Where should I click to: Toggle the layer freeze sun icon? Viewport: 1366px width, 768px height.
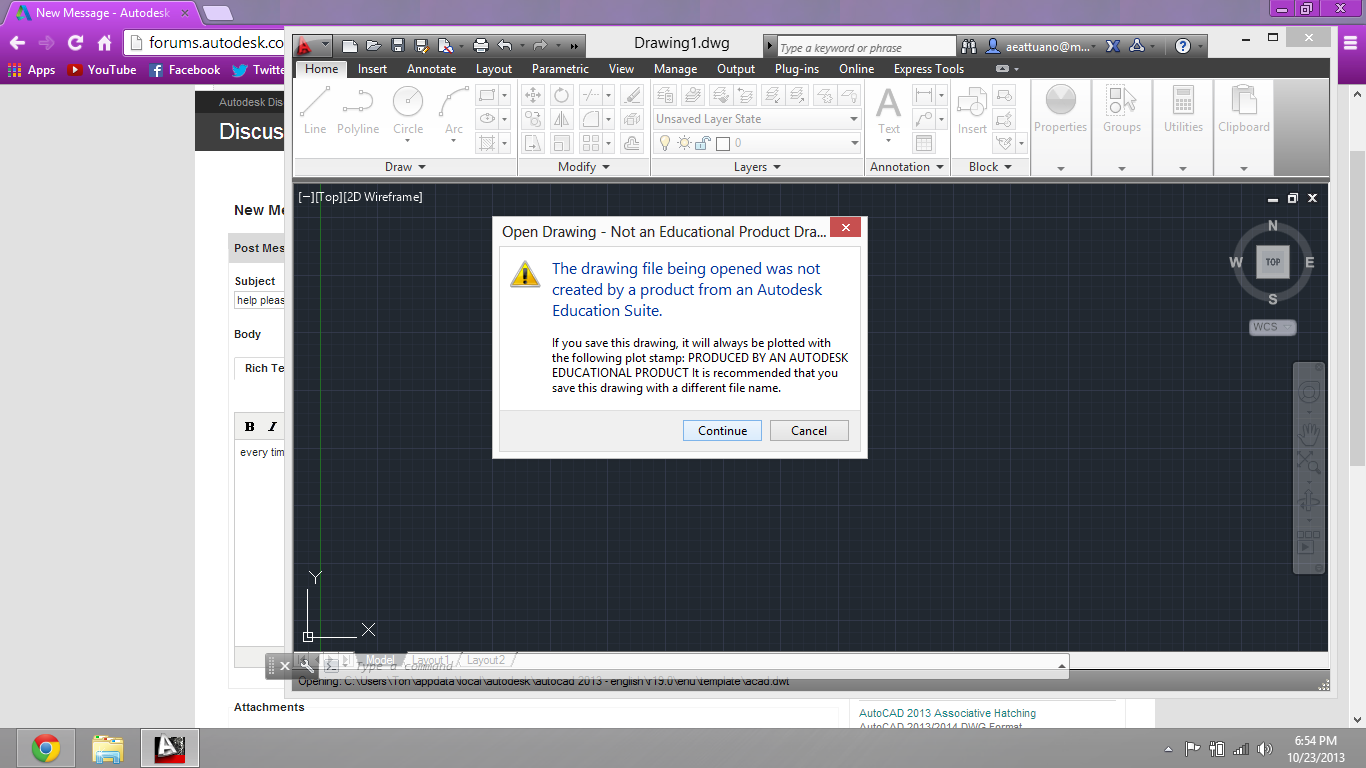point(684,143)
